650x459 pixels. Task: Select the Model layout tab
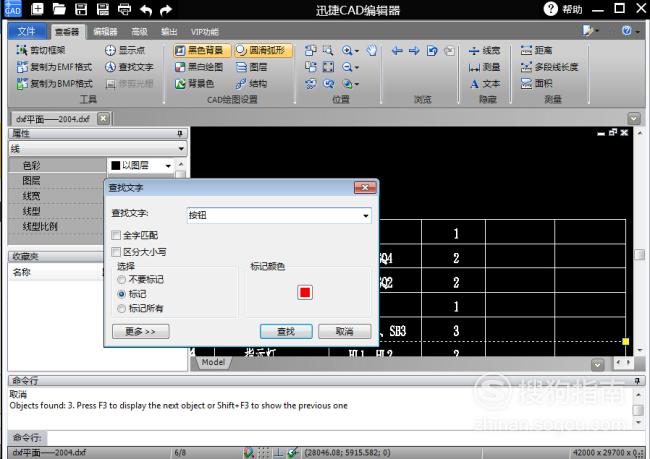click(213, 362)
